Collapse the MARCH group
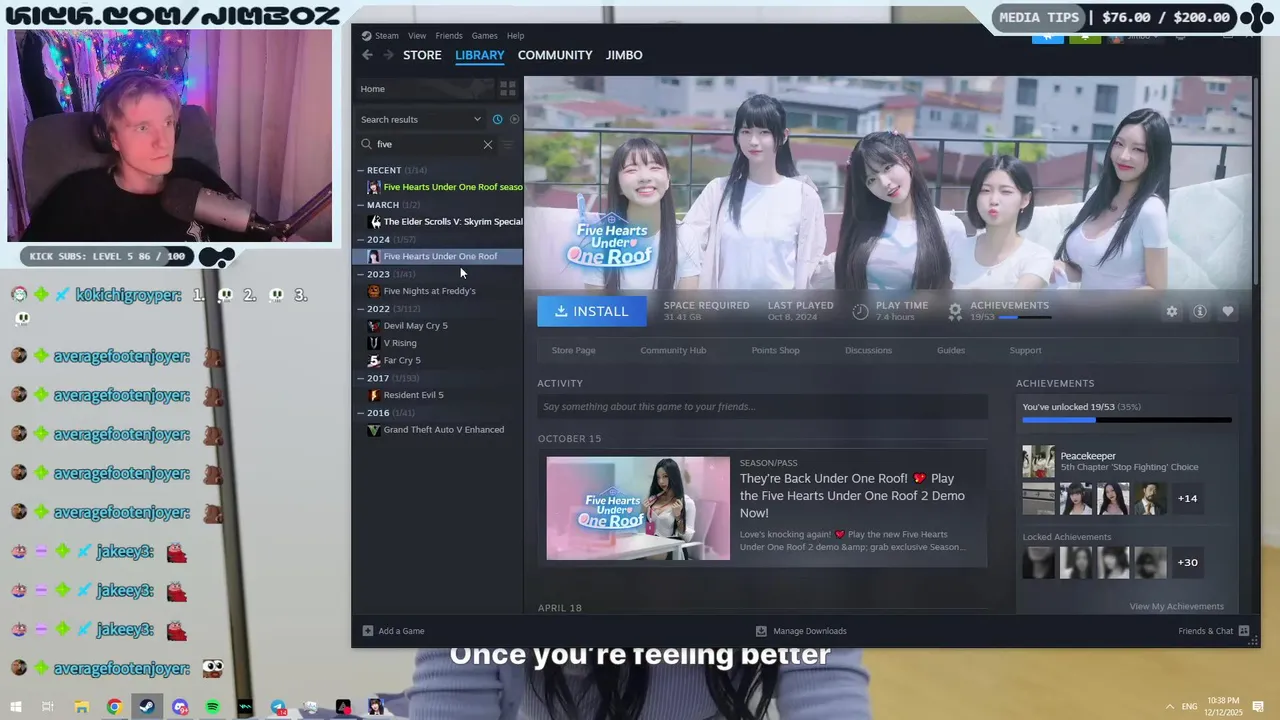1280x720 pixels. [360, 205]
